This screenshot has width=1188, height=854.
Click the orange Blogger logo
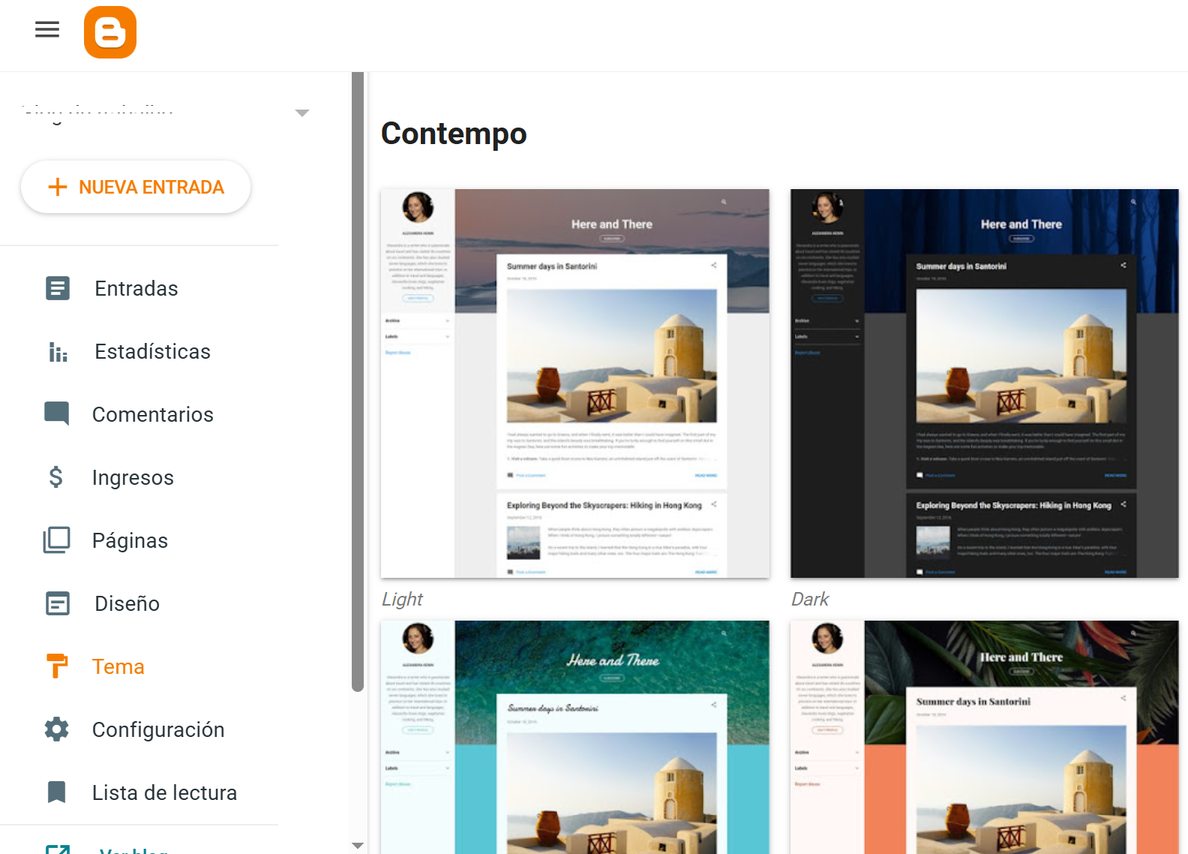[110, 33]
